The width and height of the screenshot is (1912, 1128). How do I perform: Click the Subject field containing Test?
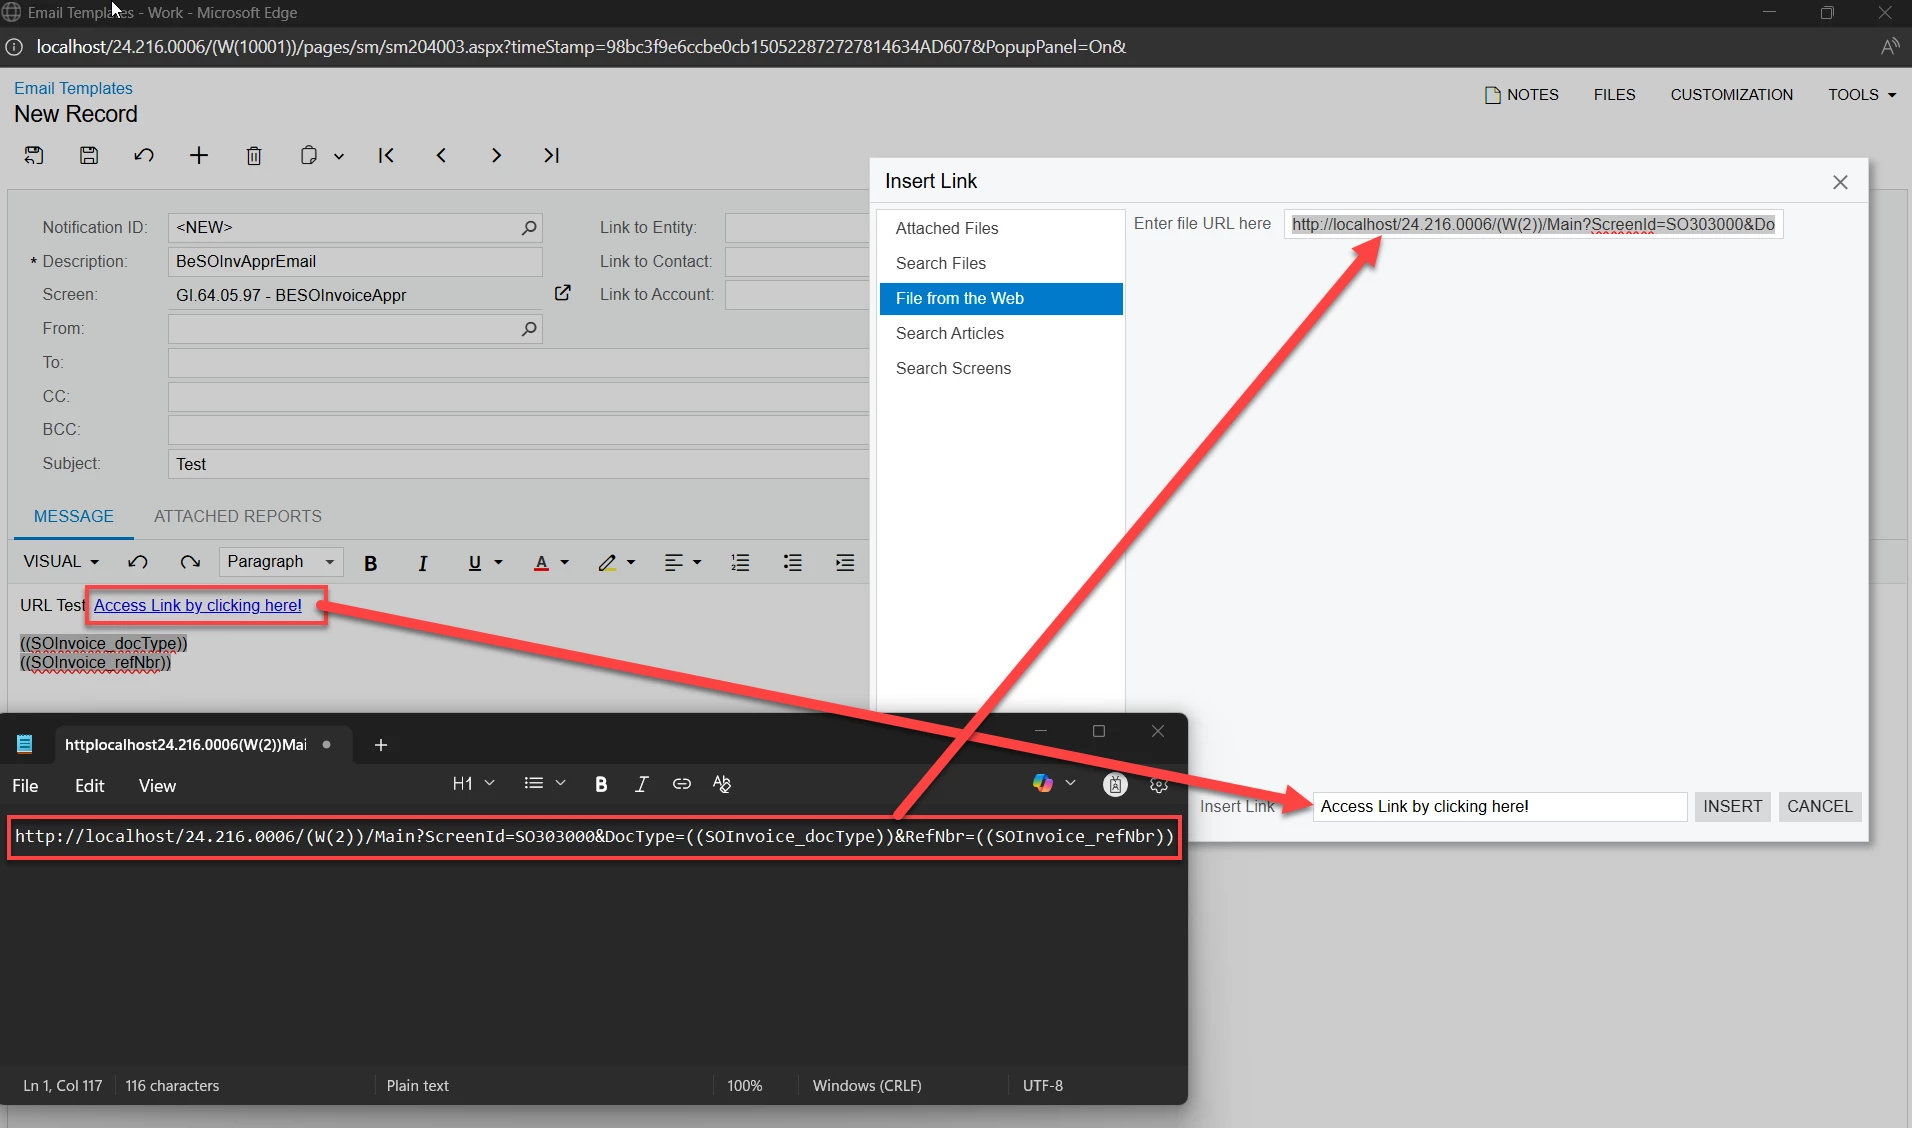click(518, 464)
